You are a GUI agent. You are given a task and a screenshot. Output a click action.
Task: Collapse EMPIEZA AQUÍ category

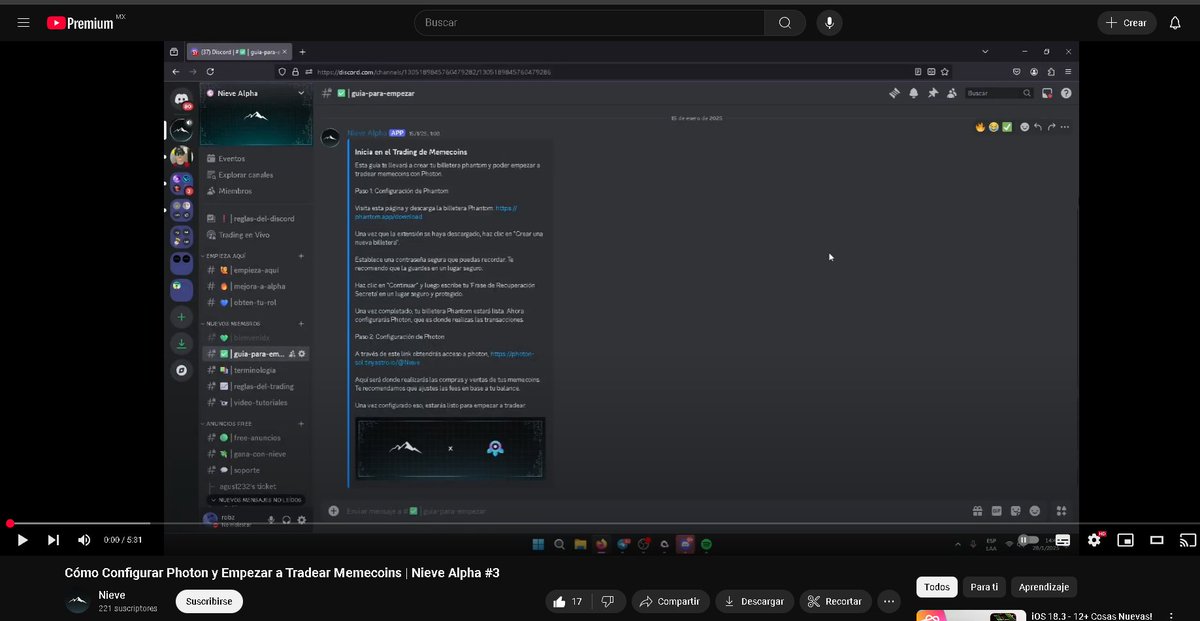(226, 256)
